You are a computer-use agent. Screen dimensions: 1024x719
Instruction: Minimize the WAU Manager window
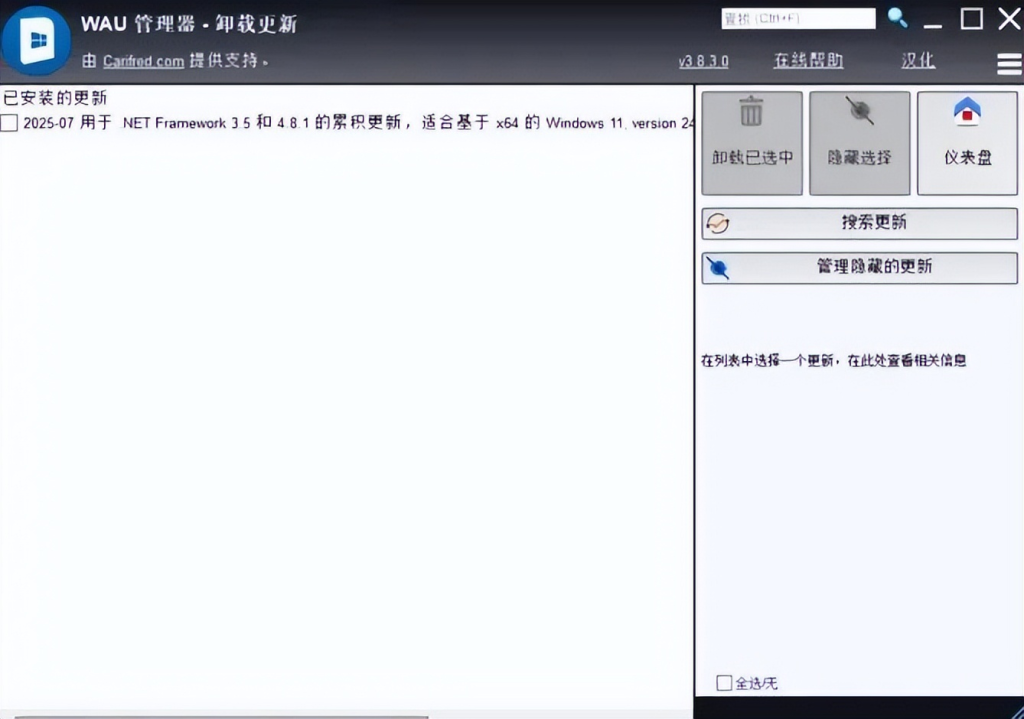(933, 20)
